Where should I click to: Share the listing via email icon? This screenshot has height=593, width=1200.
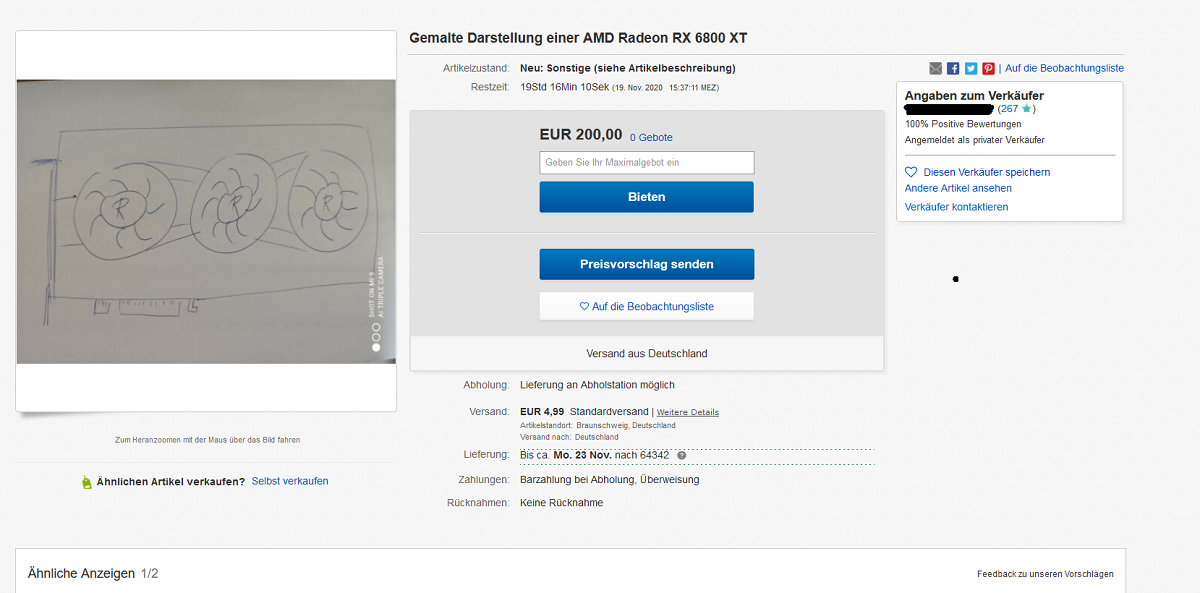pos(936,68)
